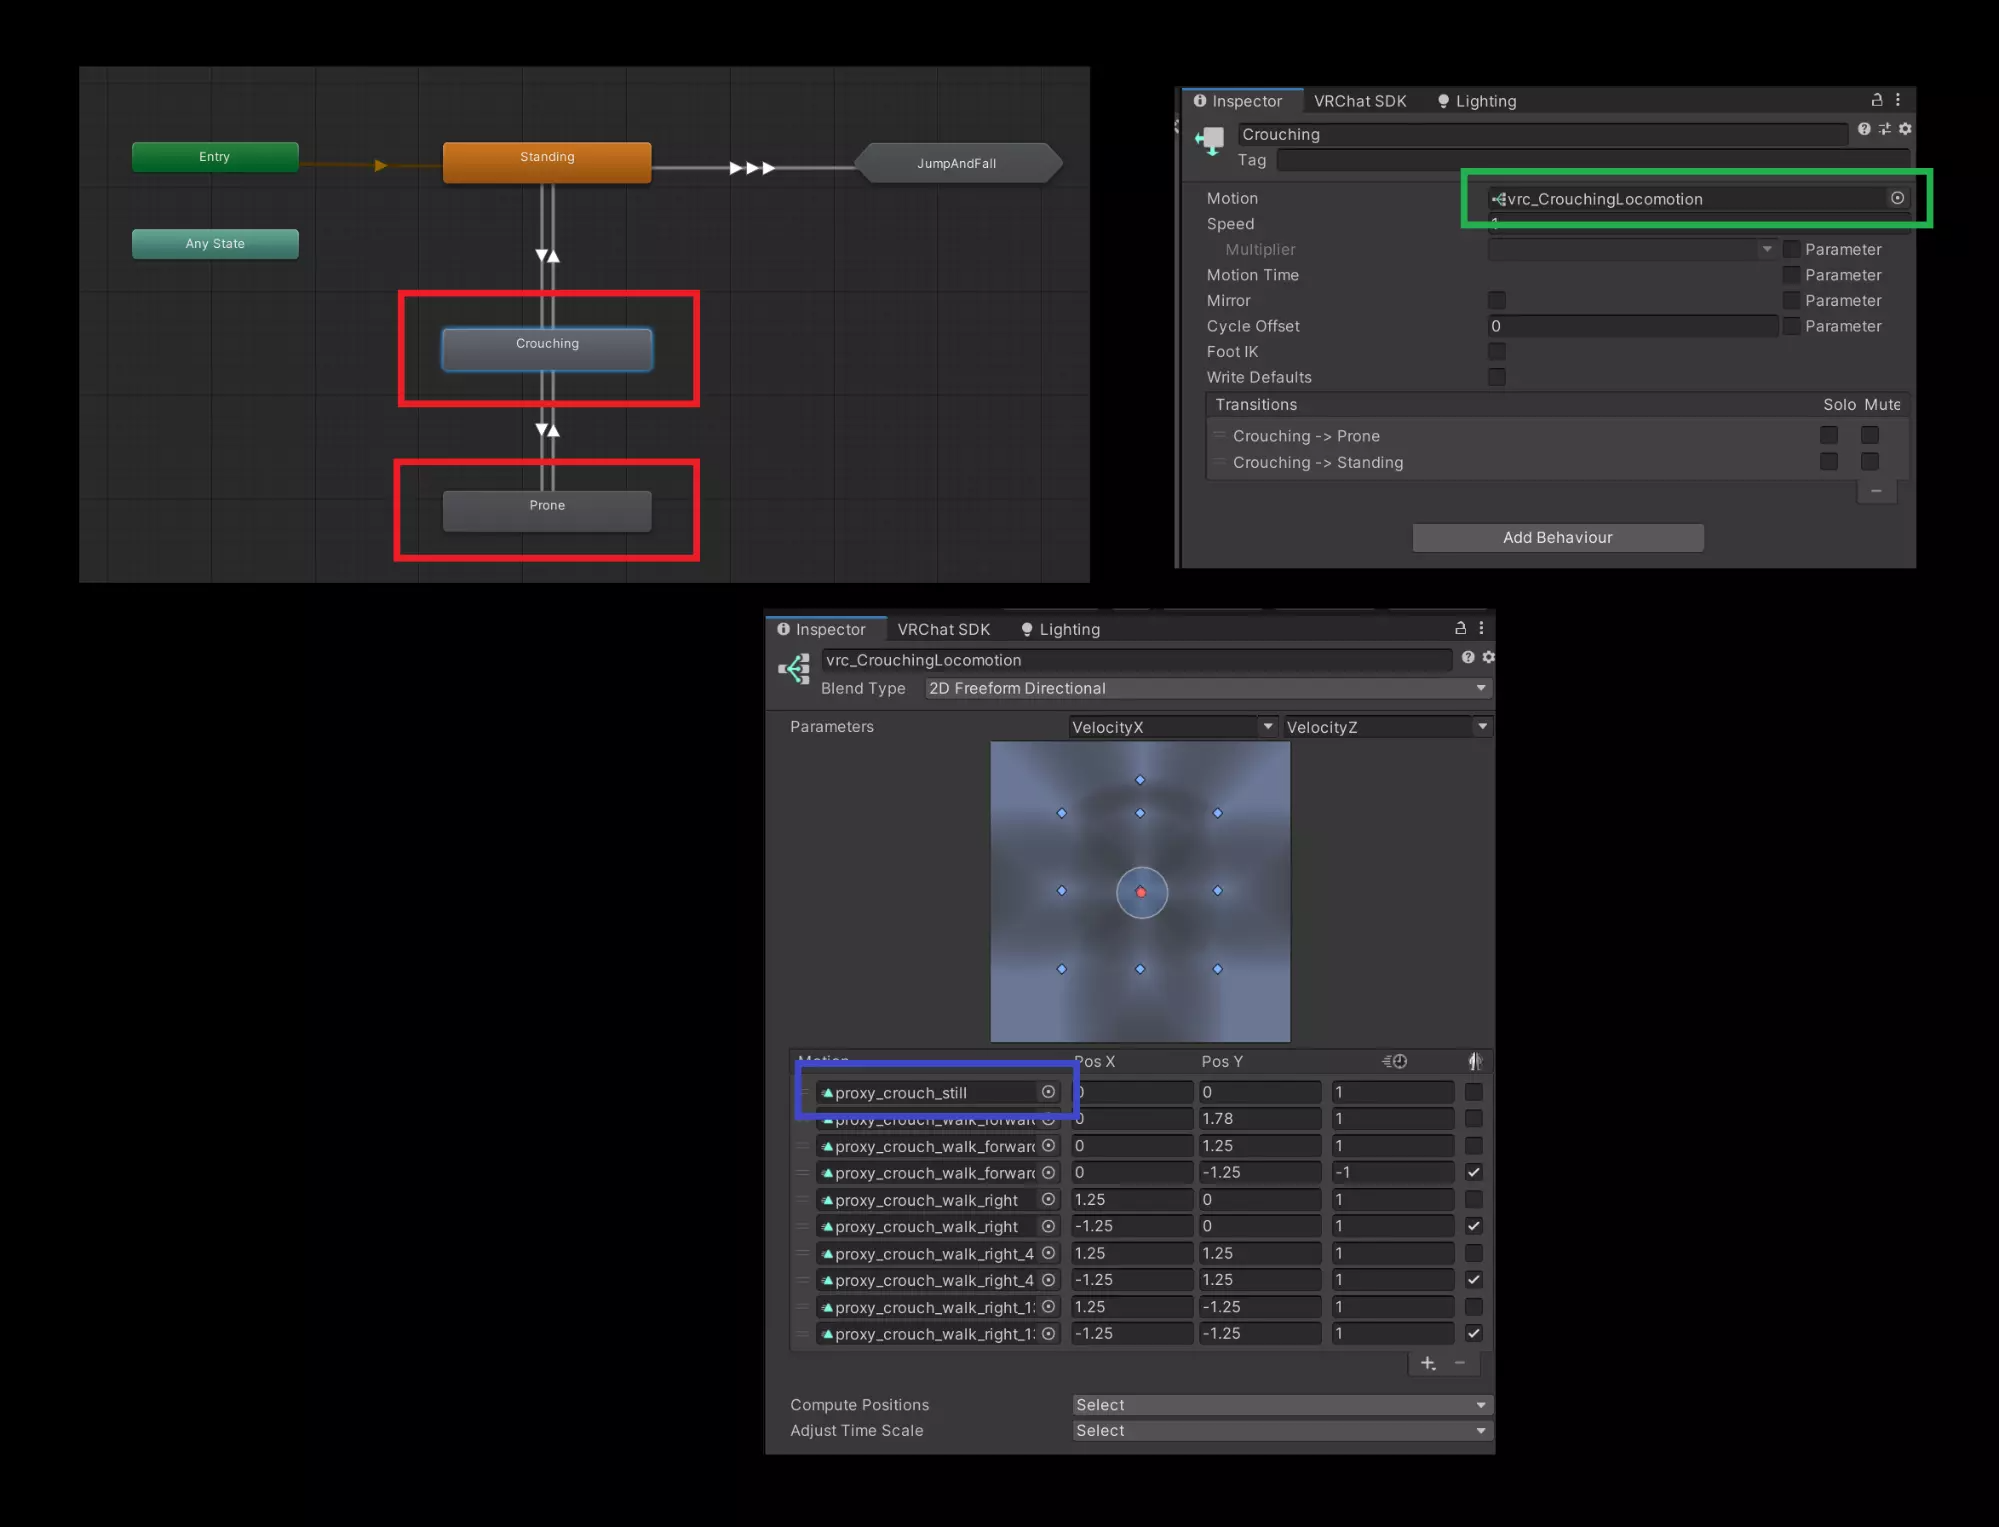Switch to the Lighting tab
Image resolution: width=1999 pixels, height=1527 pixels.
(x=1486, y=100)
